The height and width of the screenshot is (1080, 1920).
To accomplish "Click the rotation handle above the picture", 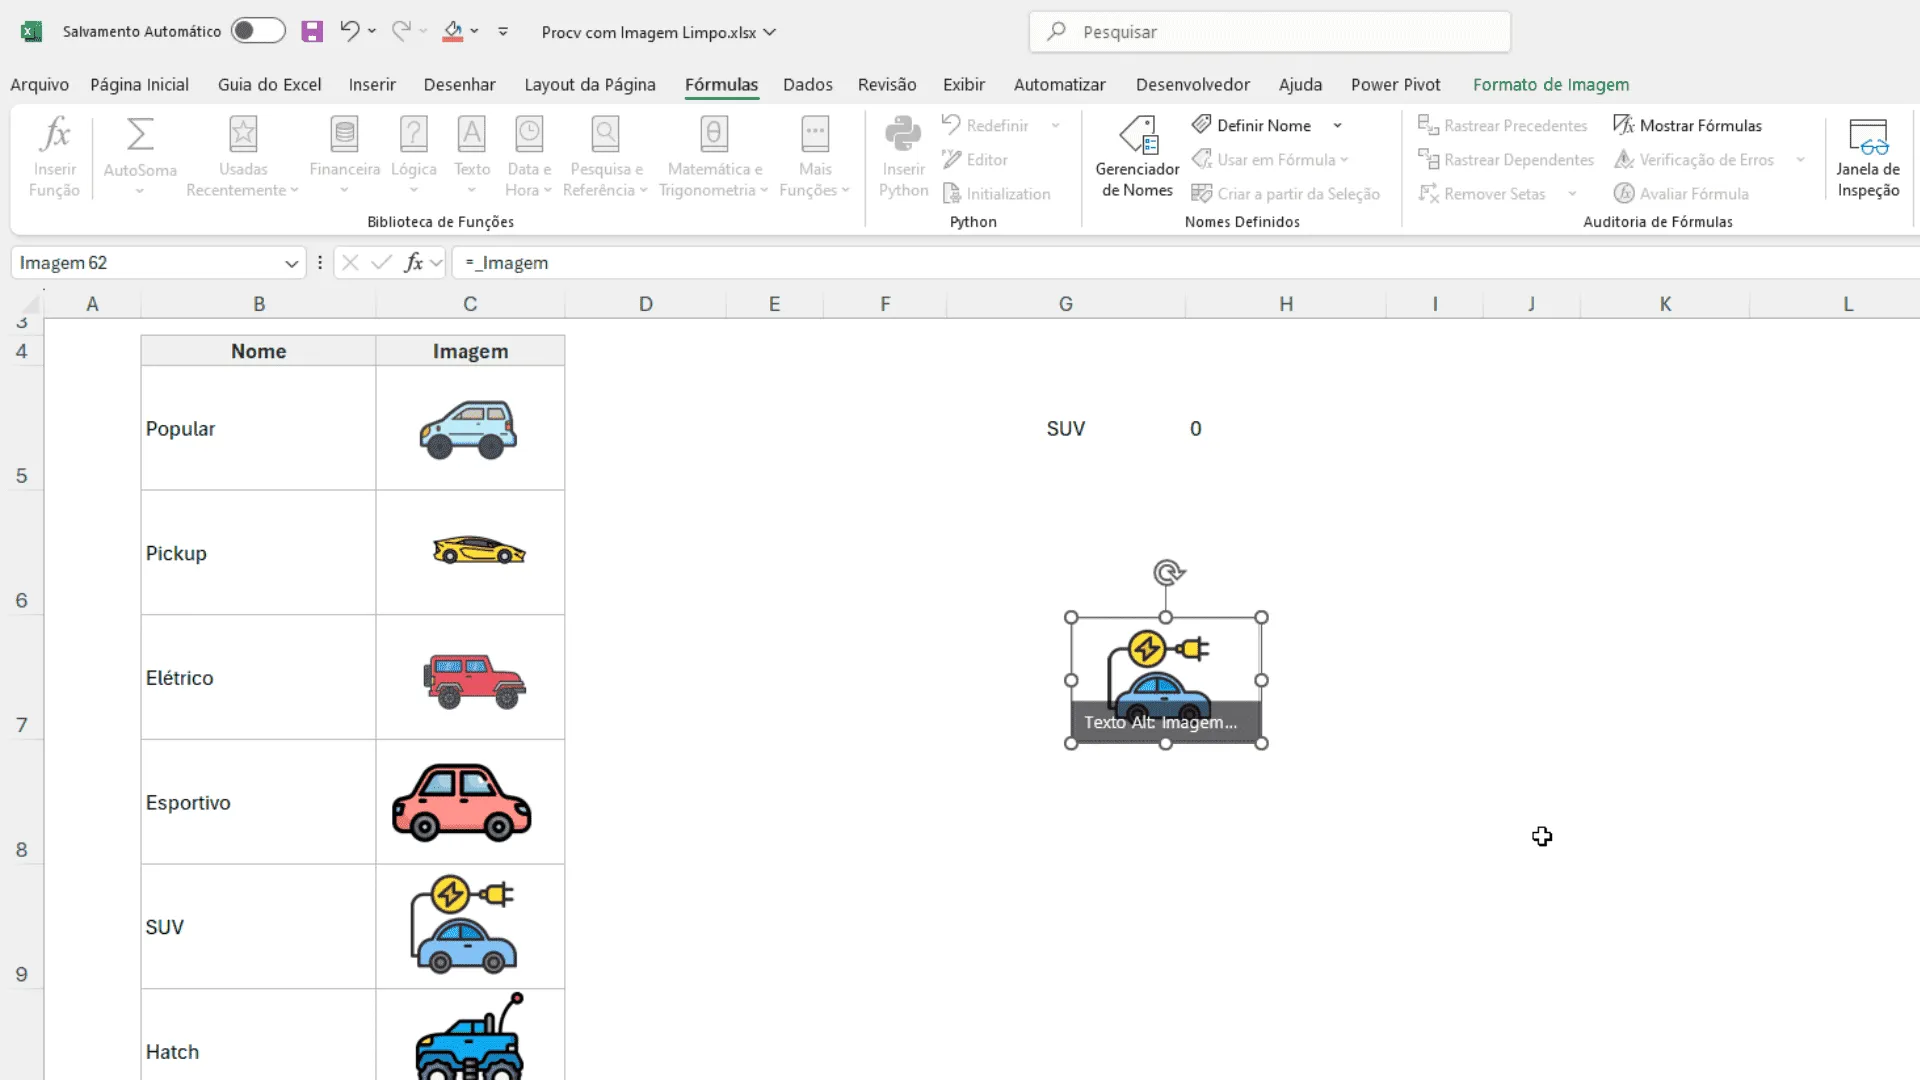I will [1168, 573].
